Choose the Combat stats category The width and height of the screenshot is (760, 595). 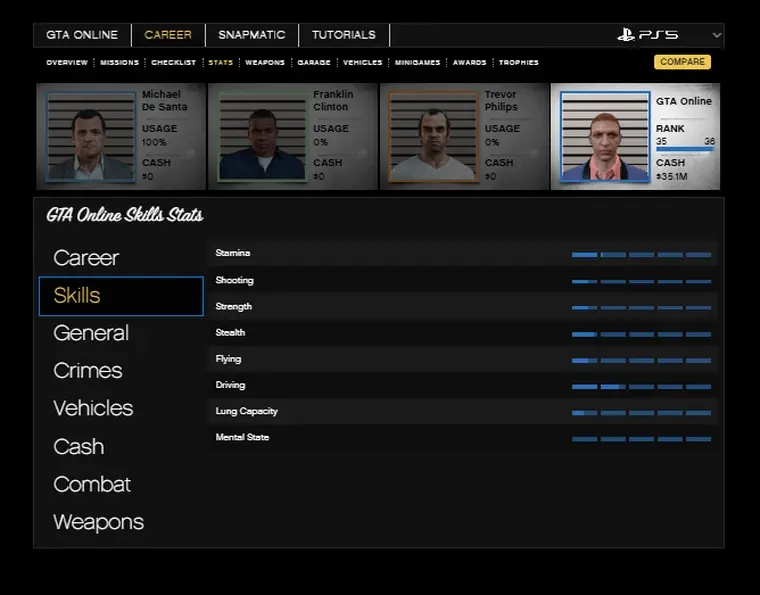[92, 484]
